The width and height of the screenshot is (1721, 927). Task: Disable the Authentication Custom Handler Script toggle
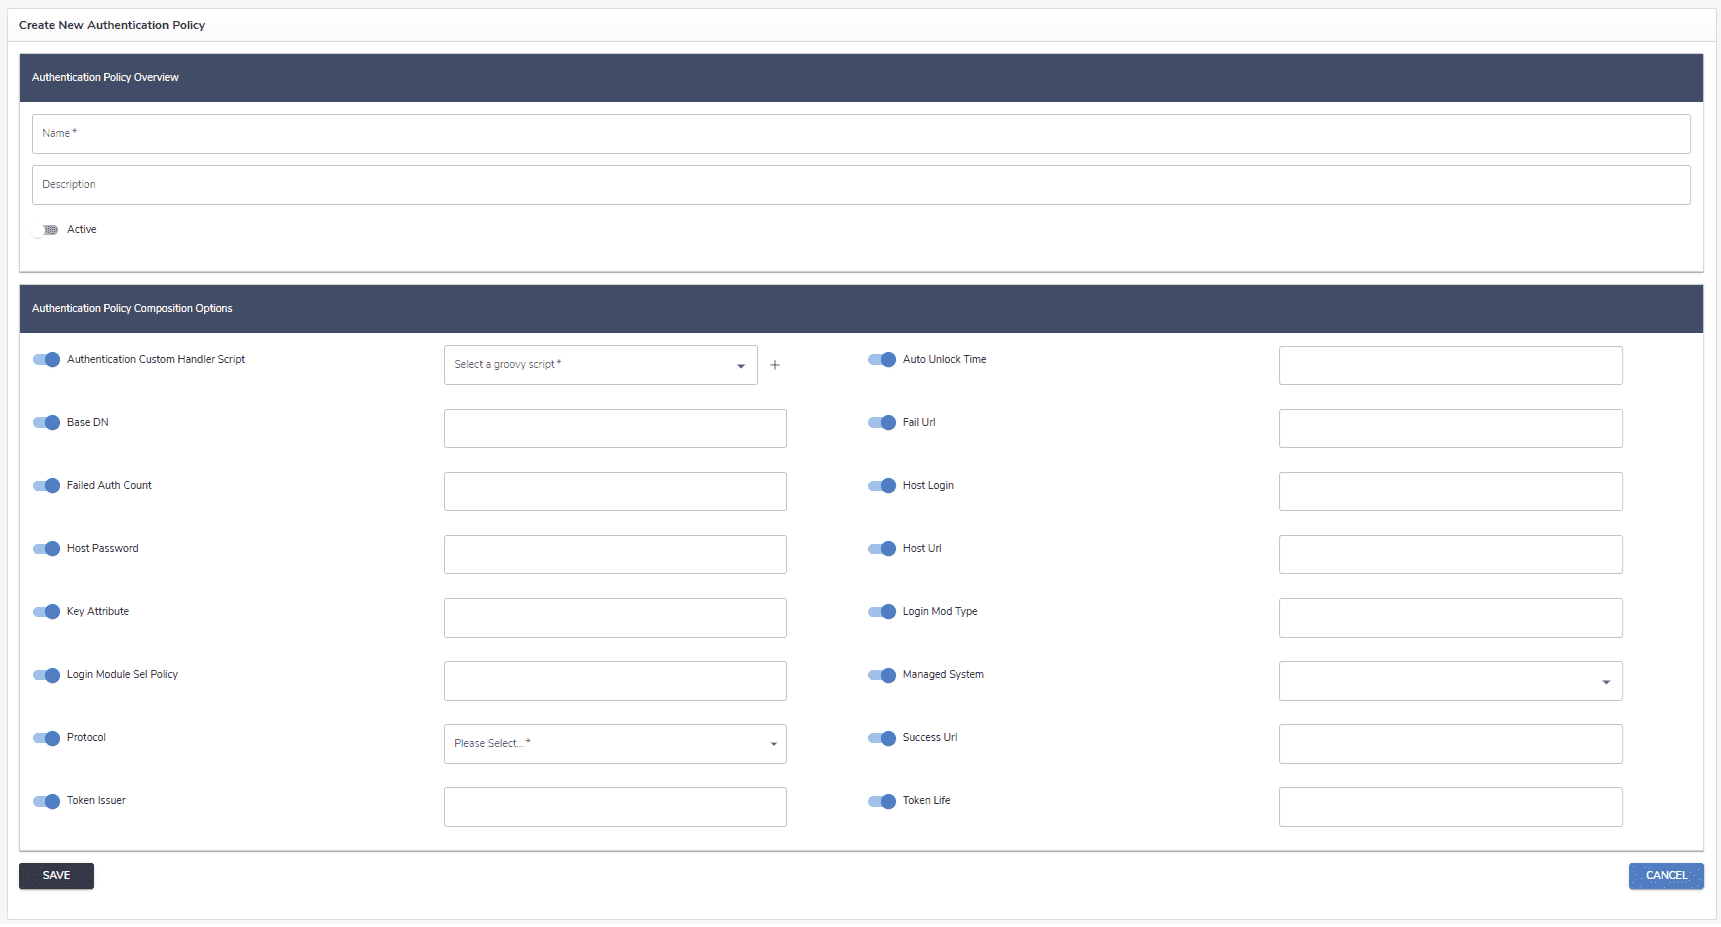[x=47, y=360]
